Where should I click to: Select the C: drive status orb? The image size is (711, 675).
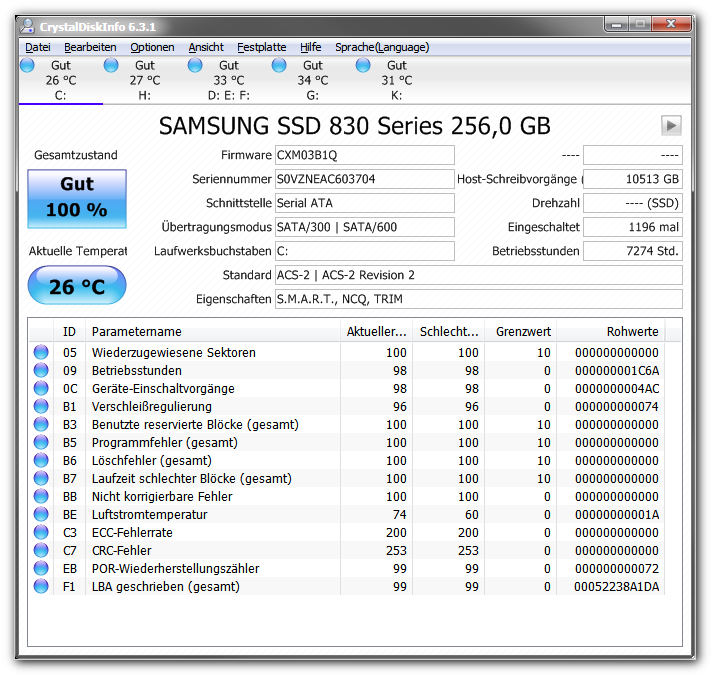(27, 65)
